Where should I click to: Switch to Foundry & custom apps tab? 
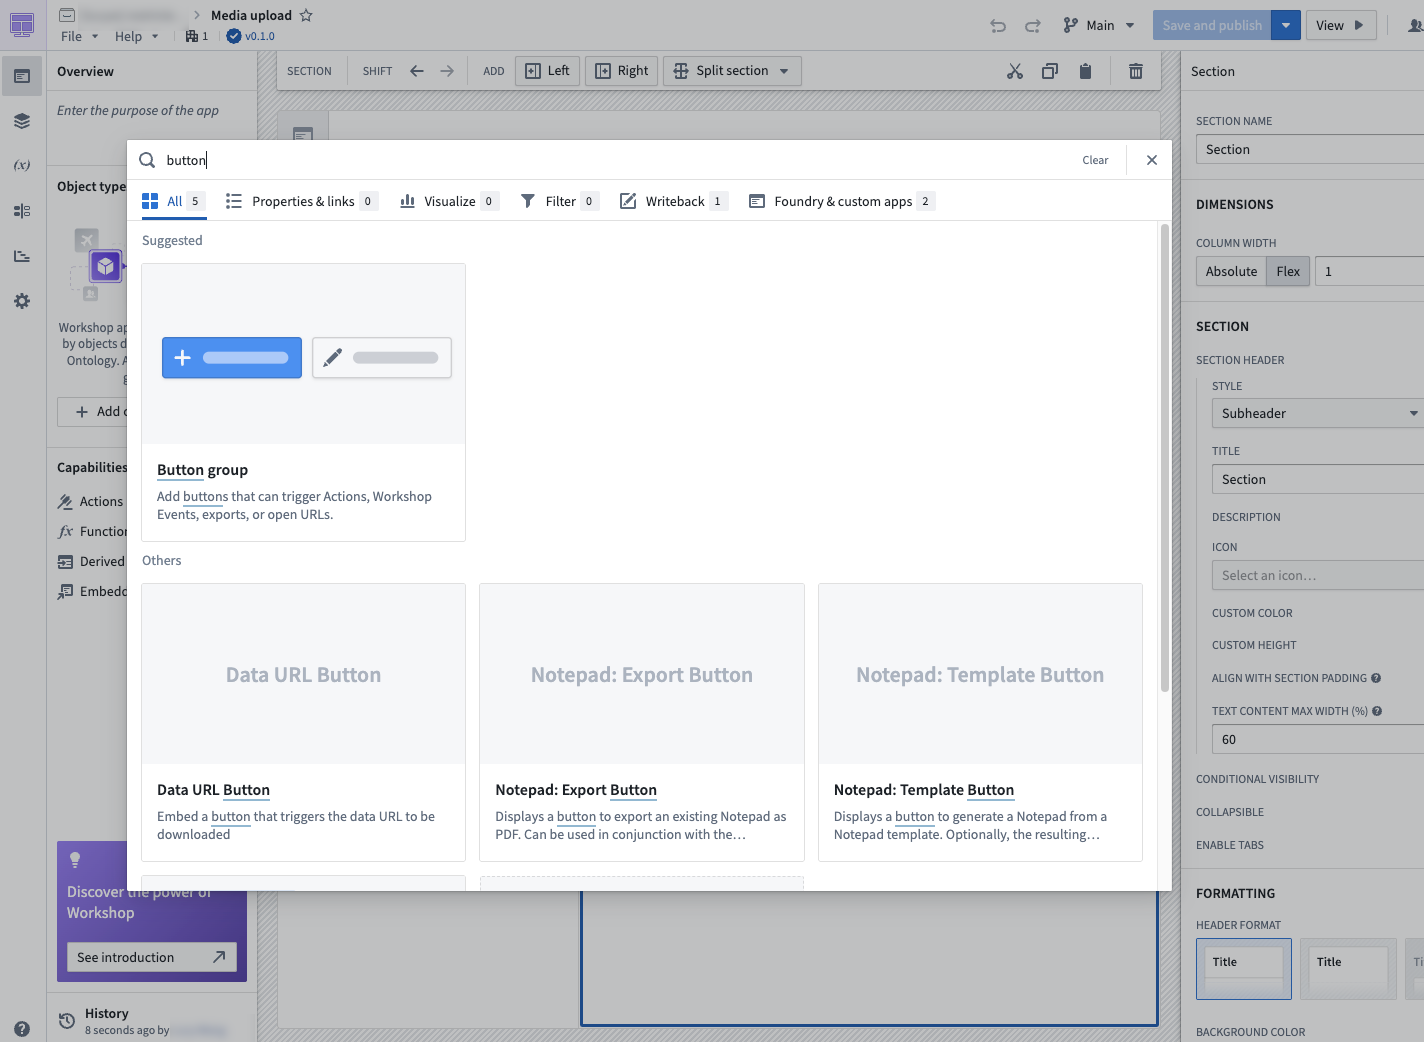coord(841,201)
